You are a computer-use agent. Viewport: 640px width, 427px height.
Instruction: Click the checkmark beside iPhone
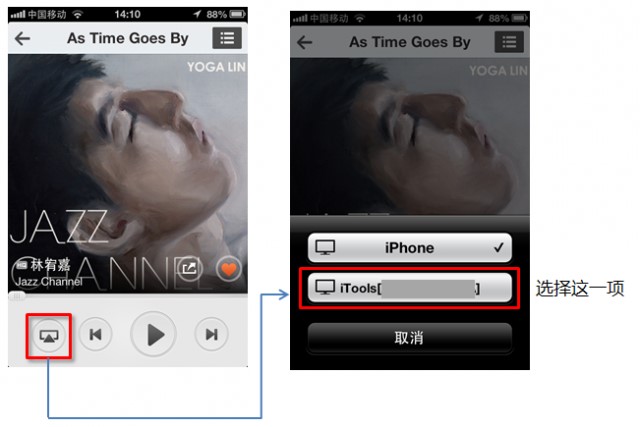coord(499,247)
